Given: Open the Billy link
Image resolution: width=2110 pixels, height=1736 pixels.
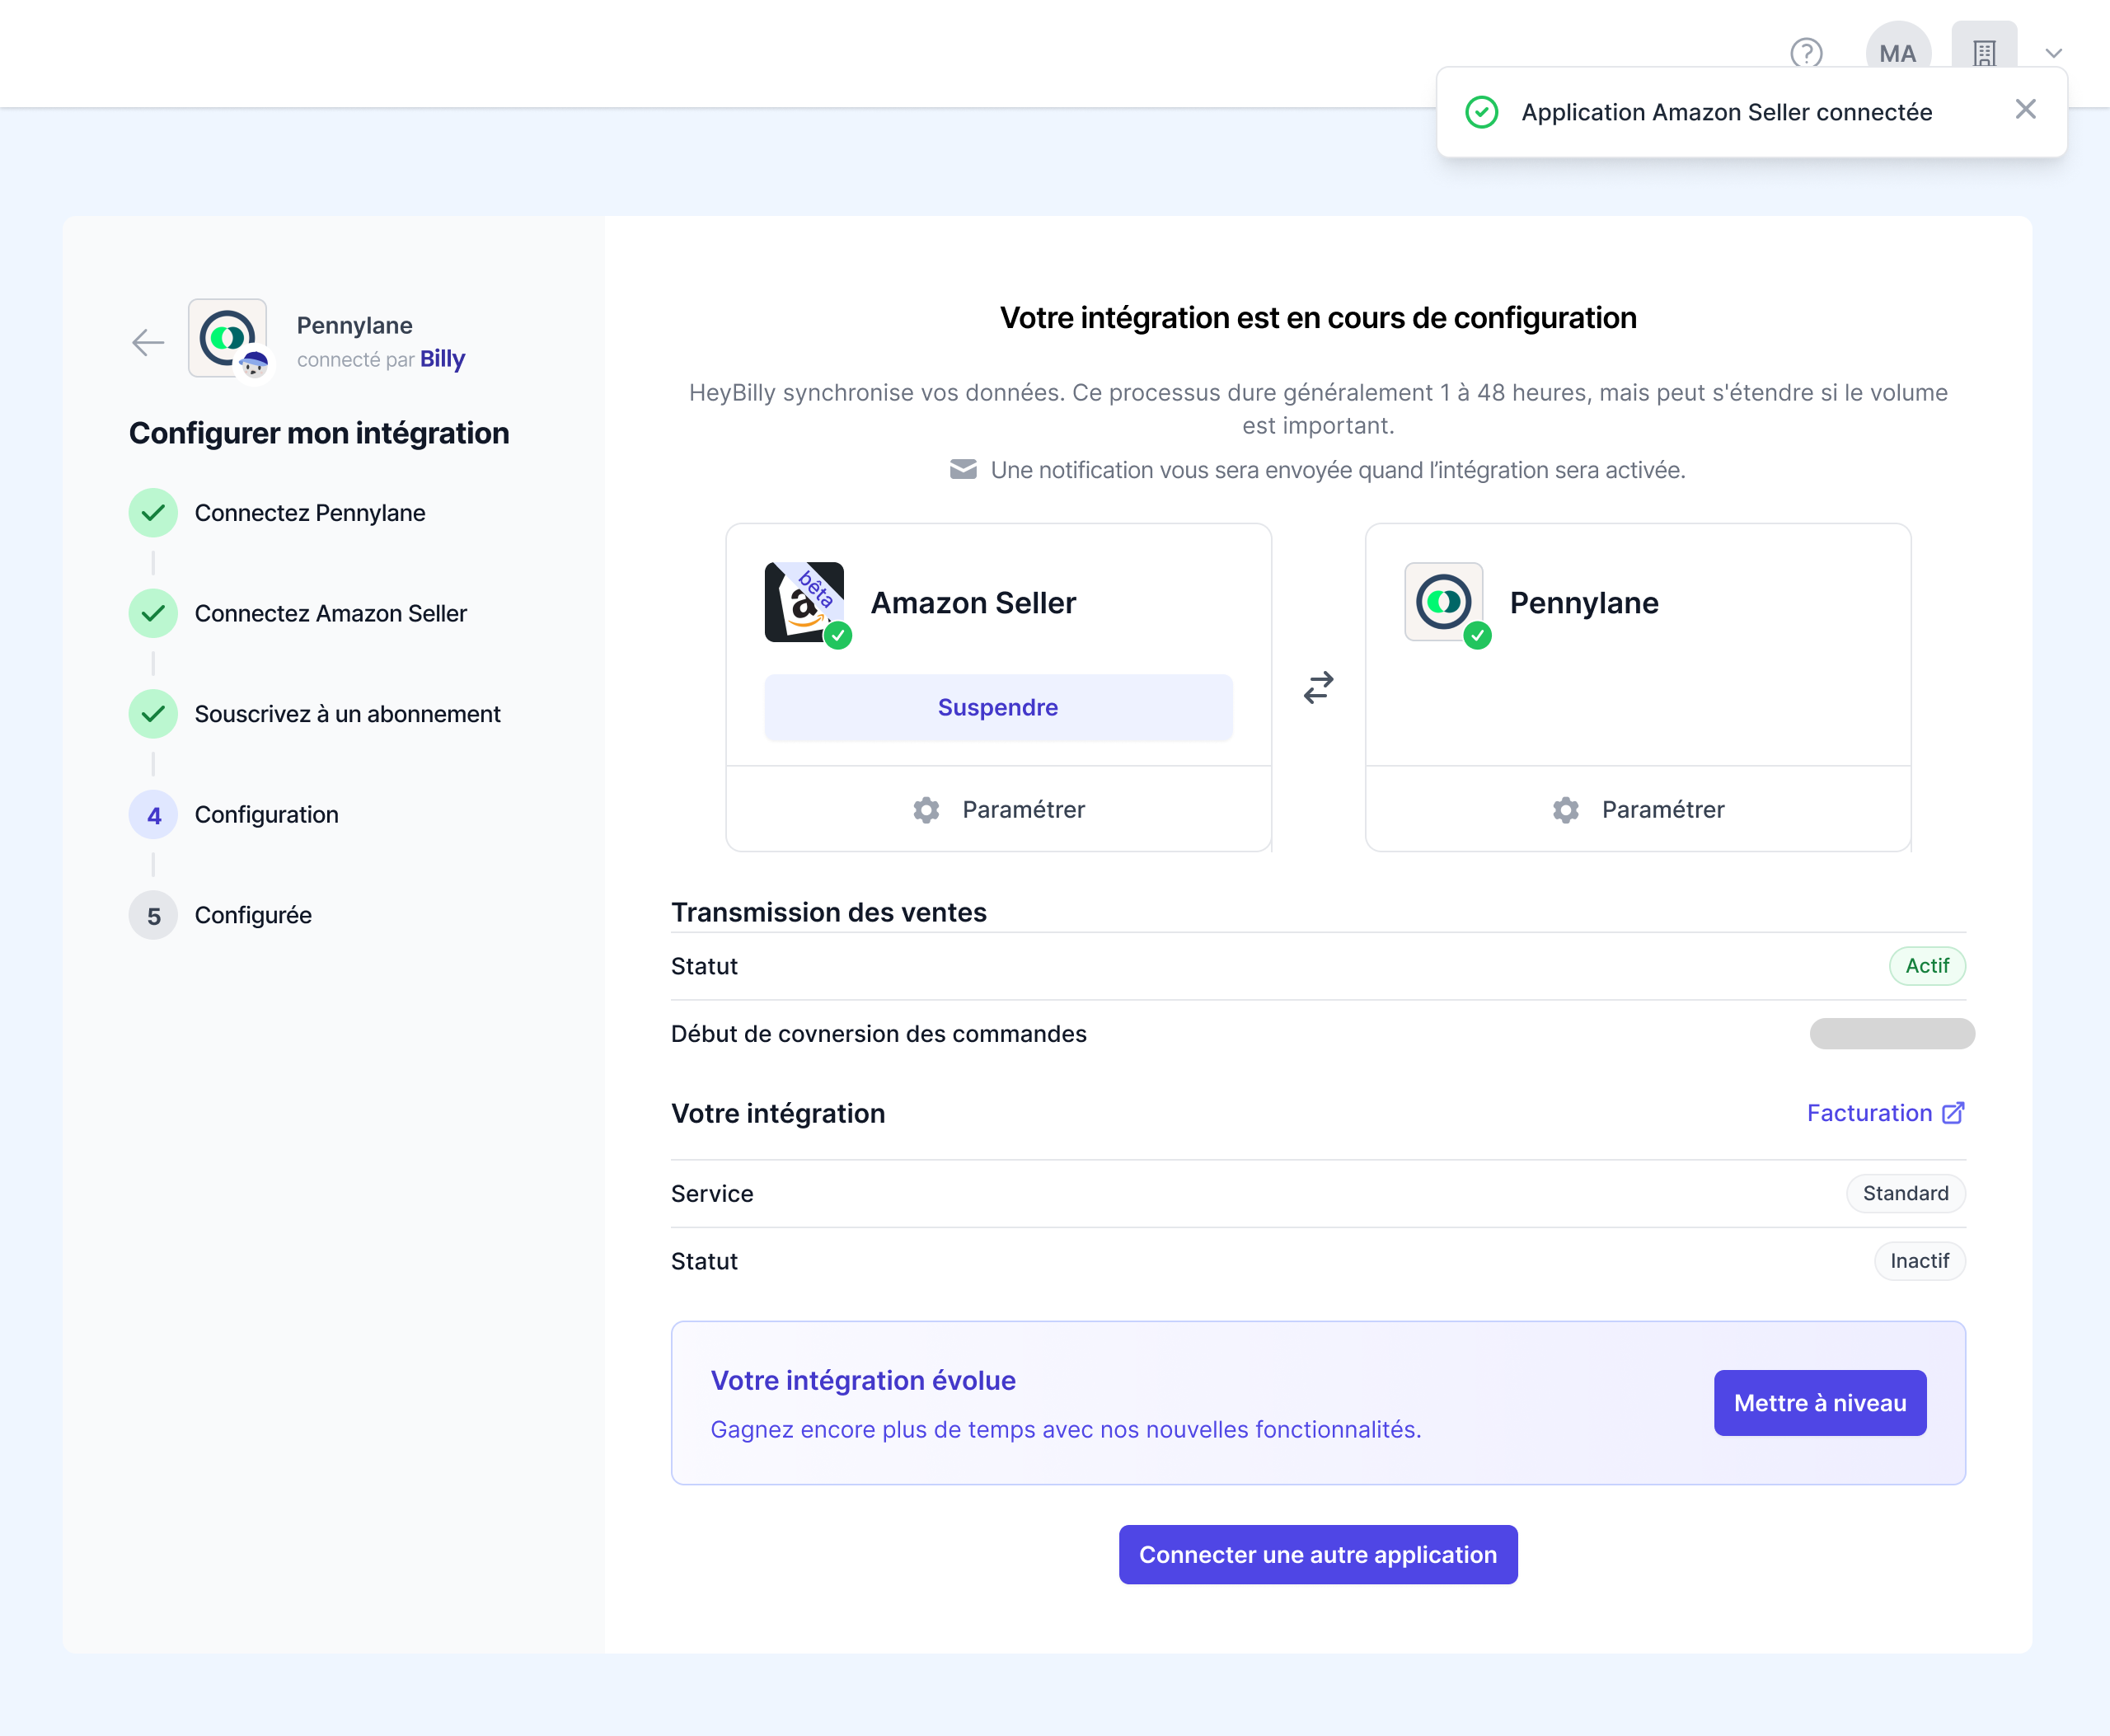Looking at the screenshot, I should coord(442,358).
